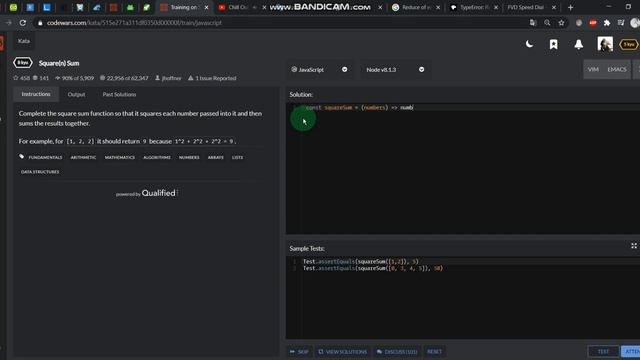Open the Node v8.1.3 version dropdown

point(395,70)
